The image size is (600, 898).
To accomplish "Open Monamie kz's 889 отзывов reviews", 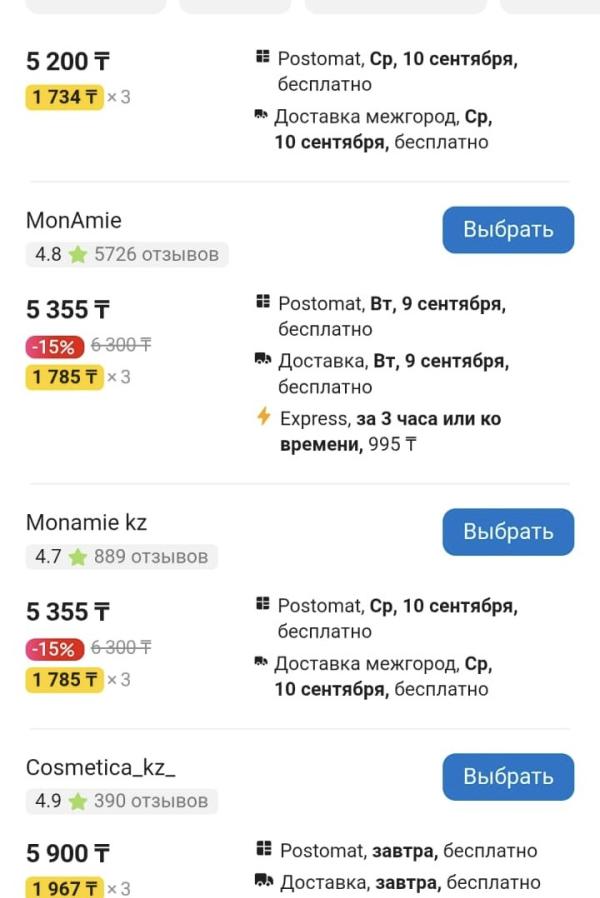I will [151, 557].
